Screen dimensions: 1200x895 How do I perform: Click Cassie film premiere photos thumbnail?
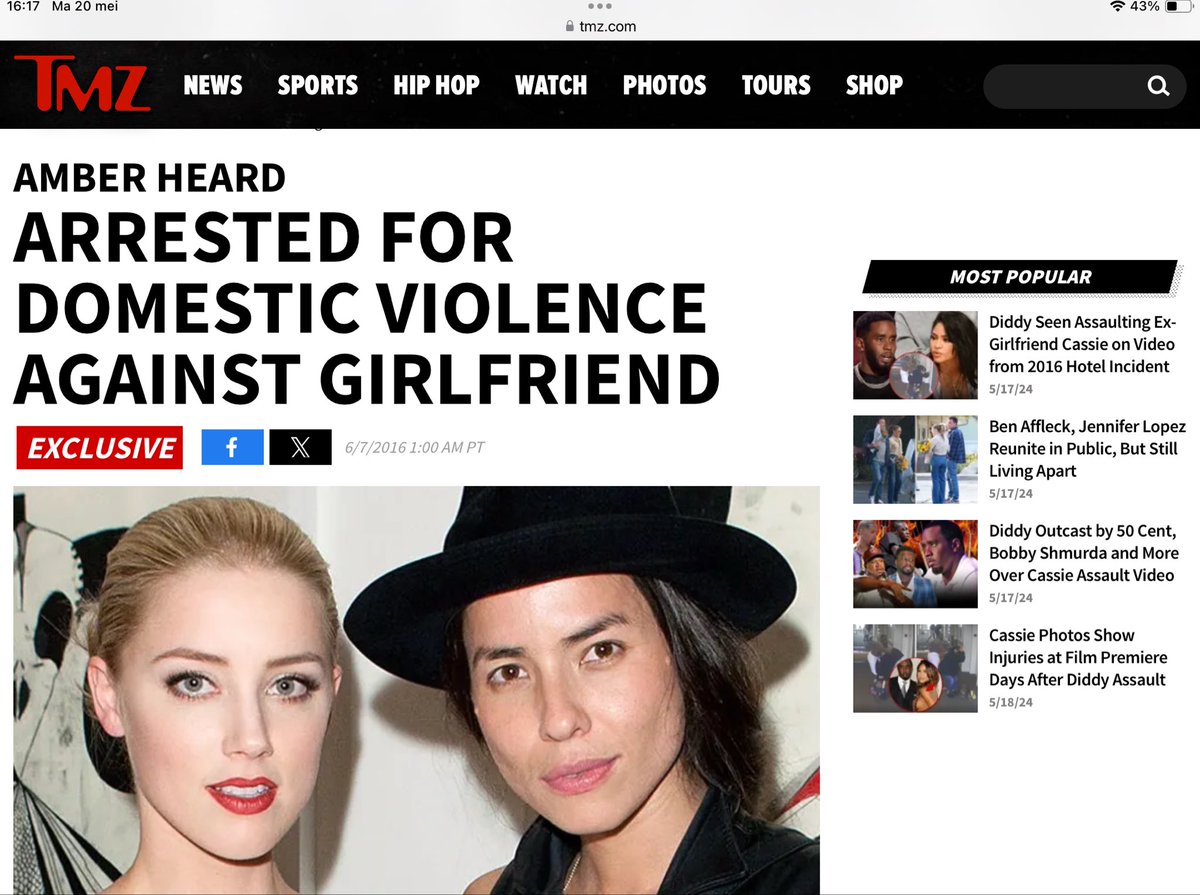tap(915, 668)
